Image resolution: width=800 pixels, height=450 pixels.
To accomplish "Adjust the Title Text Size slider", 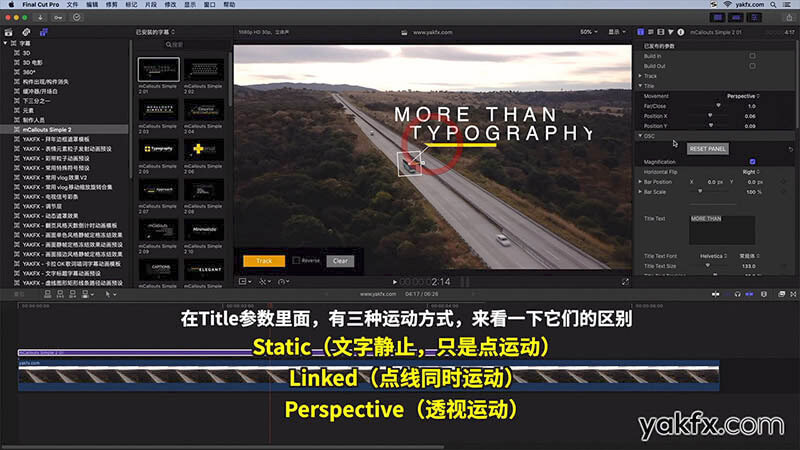I will (x=708, y=266).
